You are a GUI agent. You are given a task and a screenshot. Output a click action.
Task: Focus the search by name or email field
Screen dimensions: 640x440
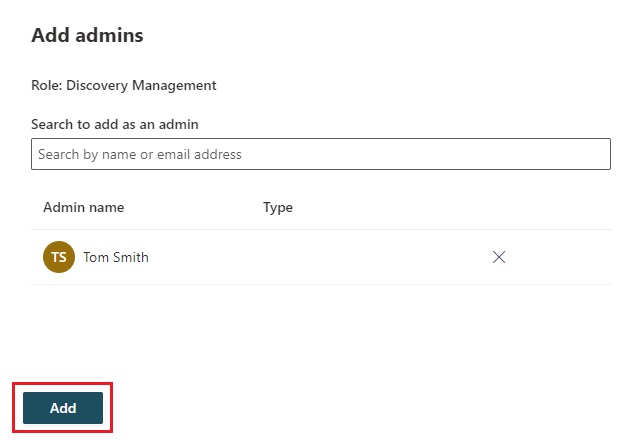tap(320, 154)
